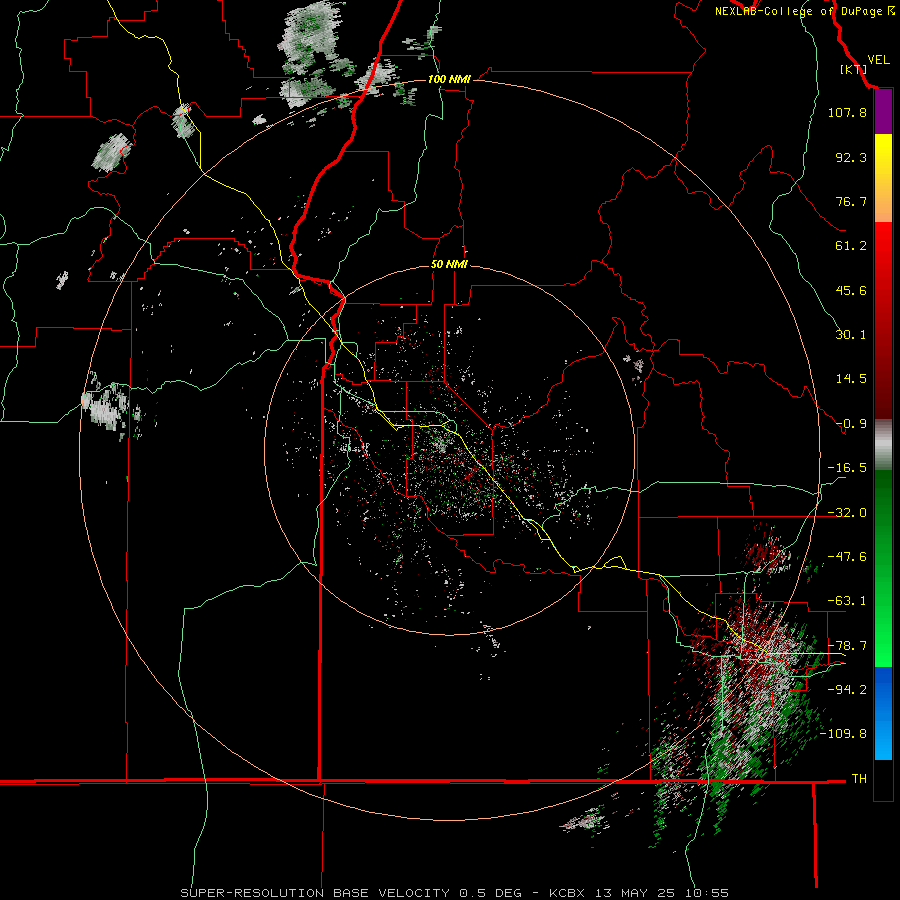Select the -32.0 scale value
900x900 pixels.
tap(847, 513)
